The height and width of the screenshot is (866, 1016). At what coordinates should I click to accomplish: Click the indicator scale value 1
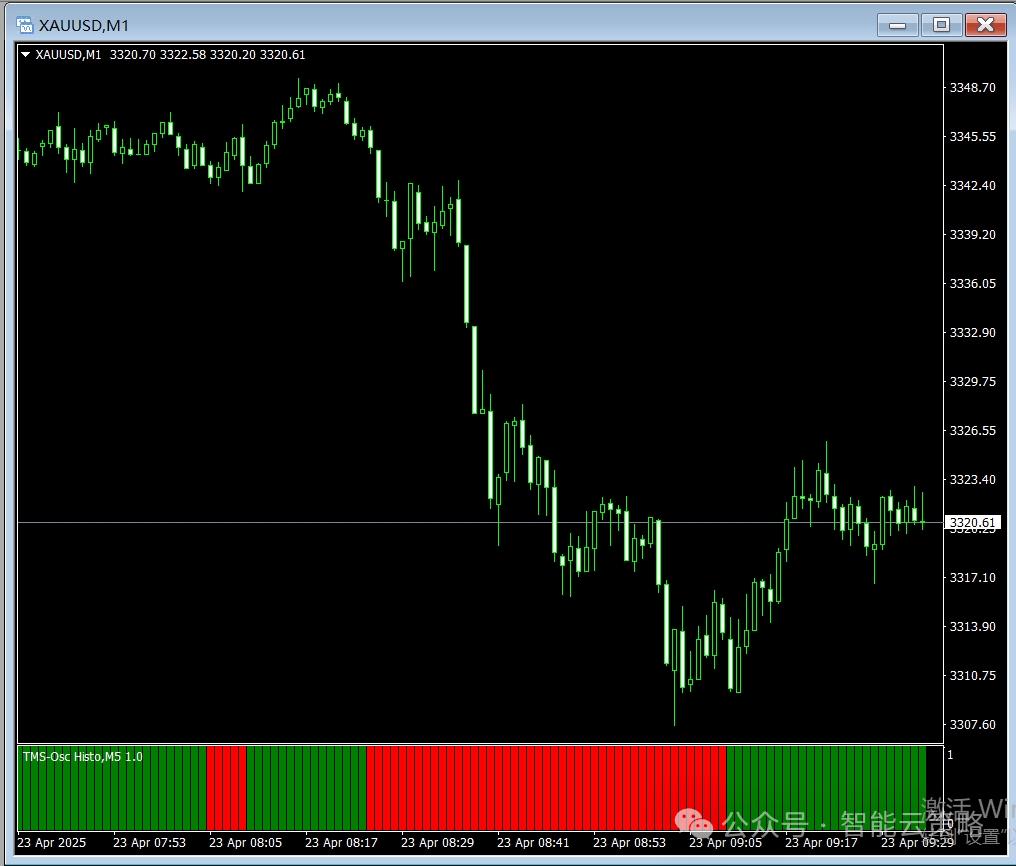pos(951,755)
